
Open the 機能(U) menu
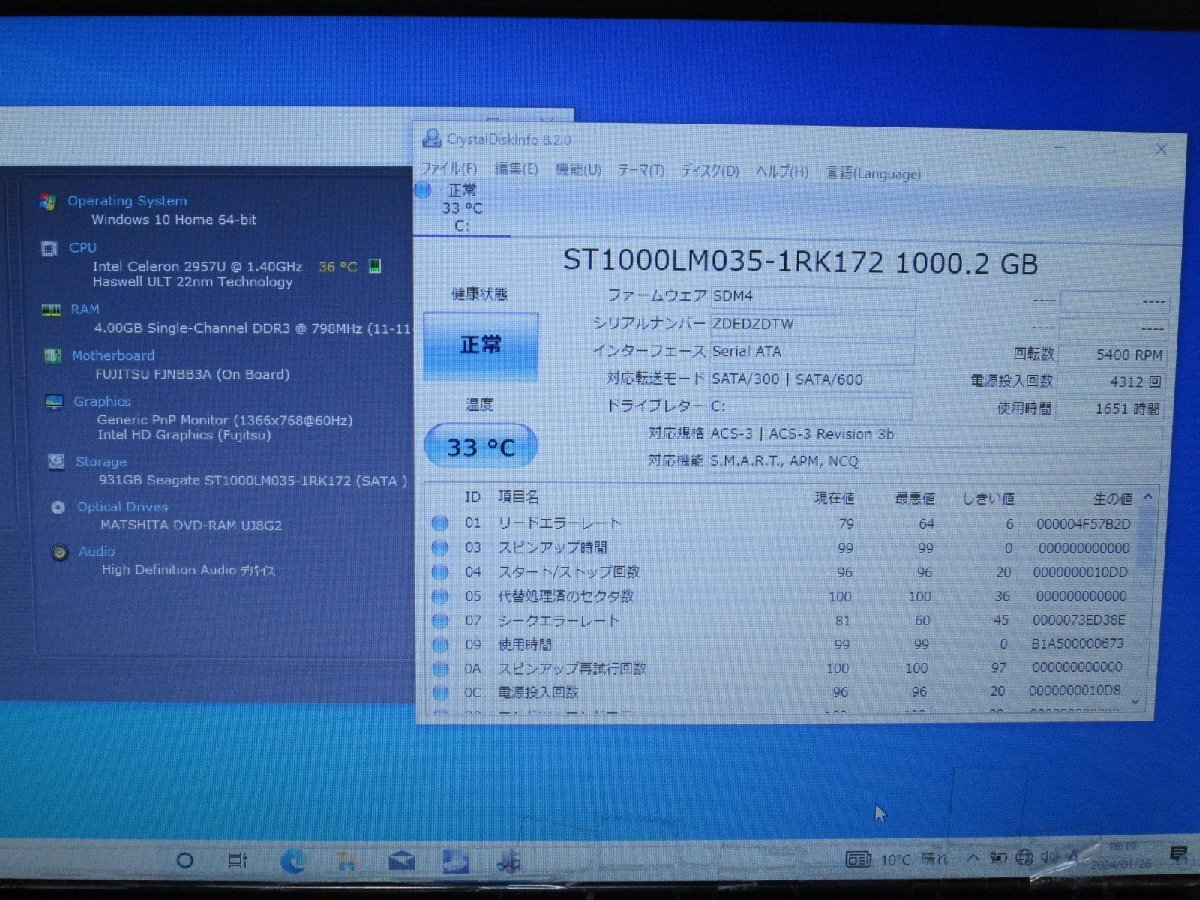point(578,170)
